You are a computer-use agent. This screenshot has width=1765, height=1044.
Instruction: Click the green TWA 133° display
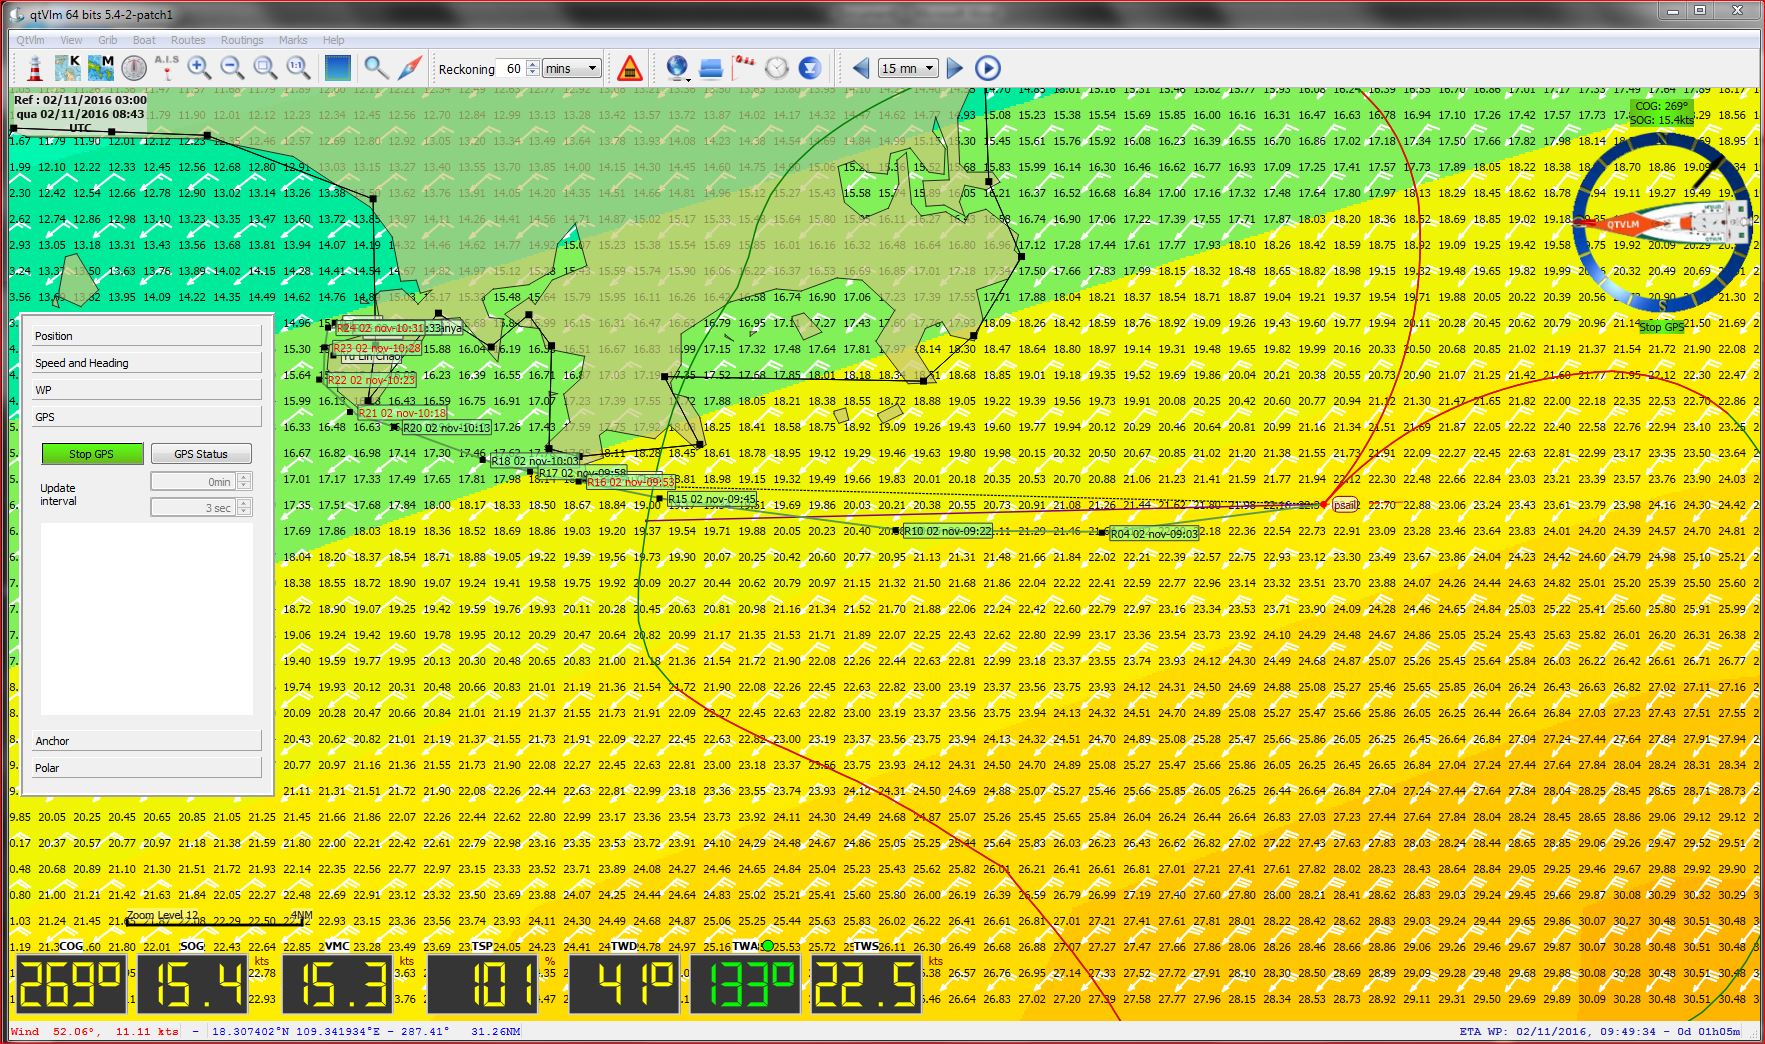[x=746, y=982]
